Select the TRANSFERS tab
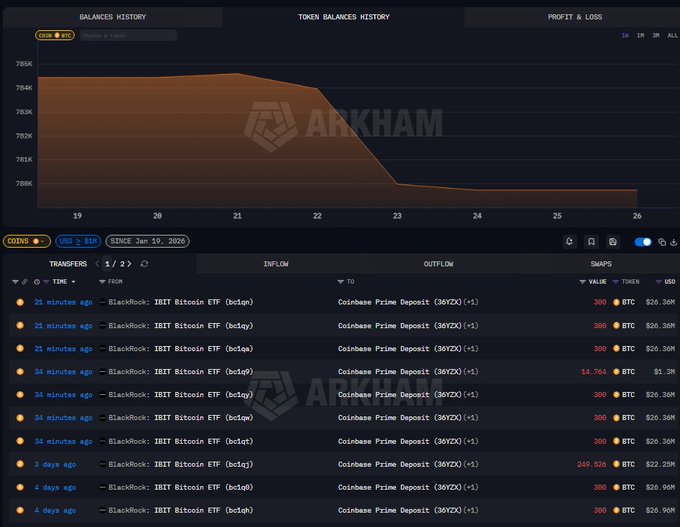 click(x=68, y=264)
